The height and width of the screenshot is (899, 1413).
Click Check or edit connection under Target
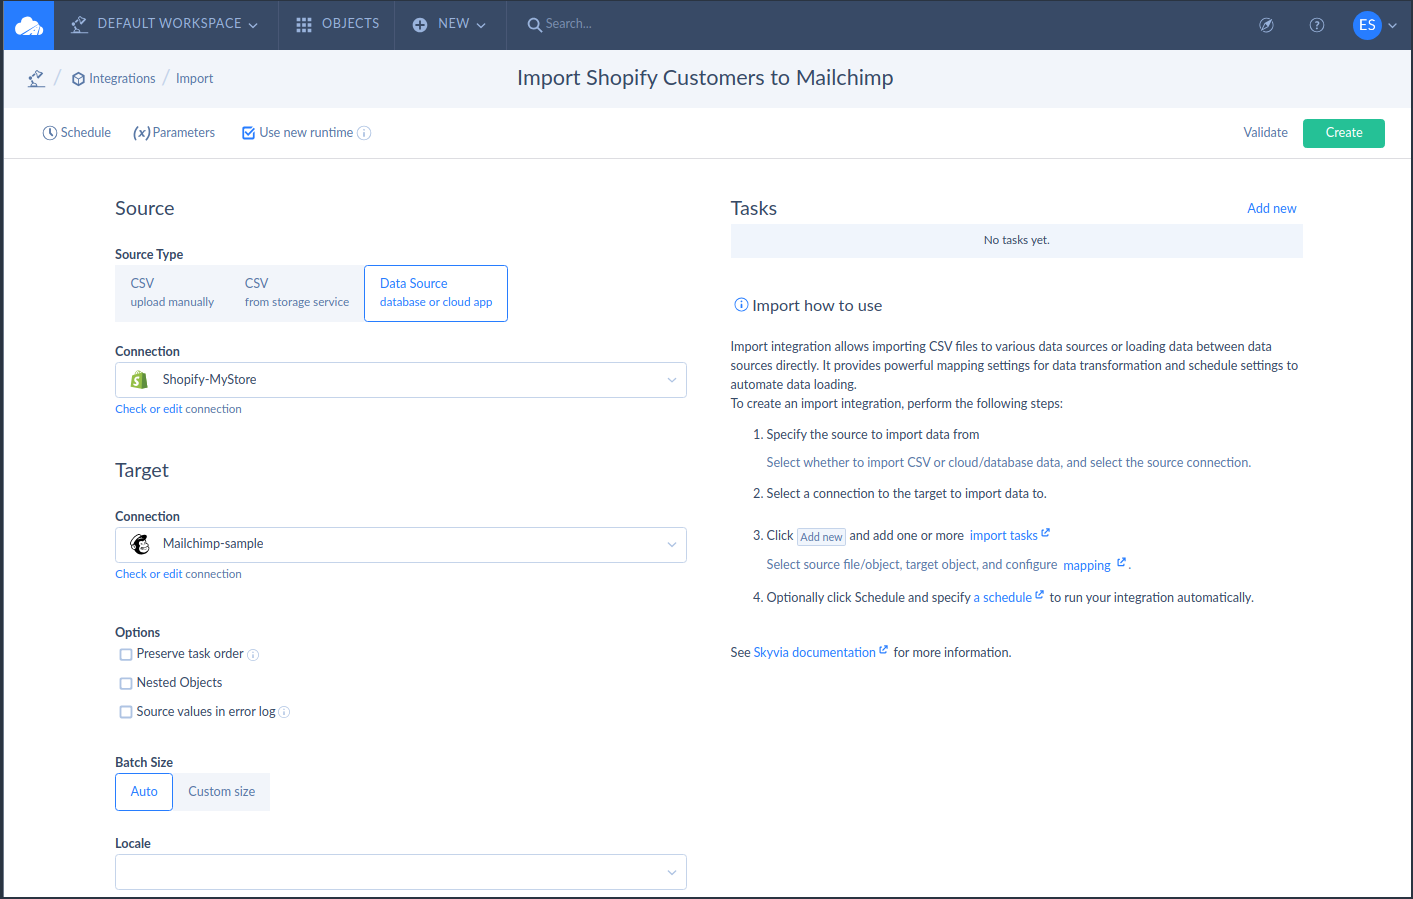point(178,574)
